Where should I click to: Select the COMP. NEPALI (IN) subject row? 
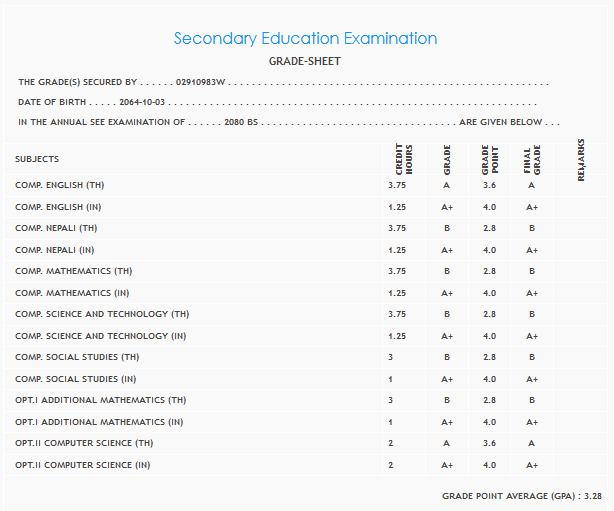pyautogui.click(x=55, y=250)
